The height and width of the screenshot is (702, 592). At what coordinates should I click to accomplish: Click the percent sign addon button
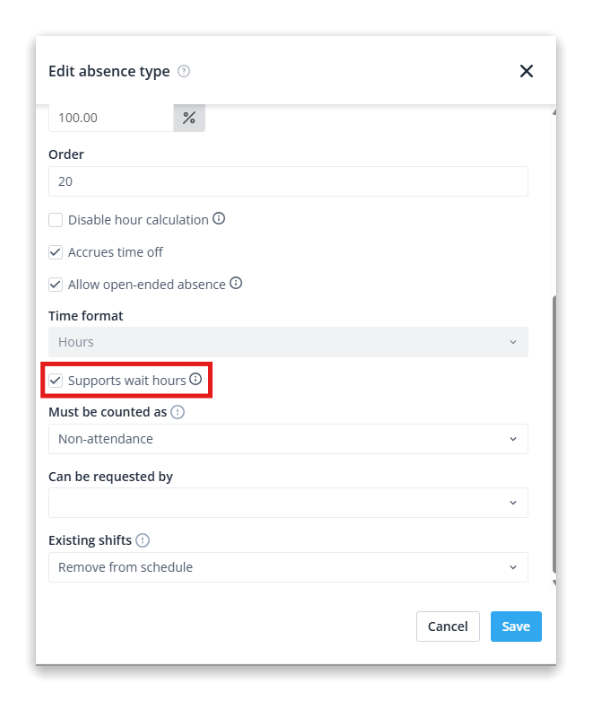[189, 118]
